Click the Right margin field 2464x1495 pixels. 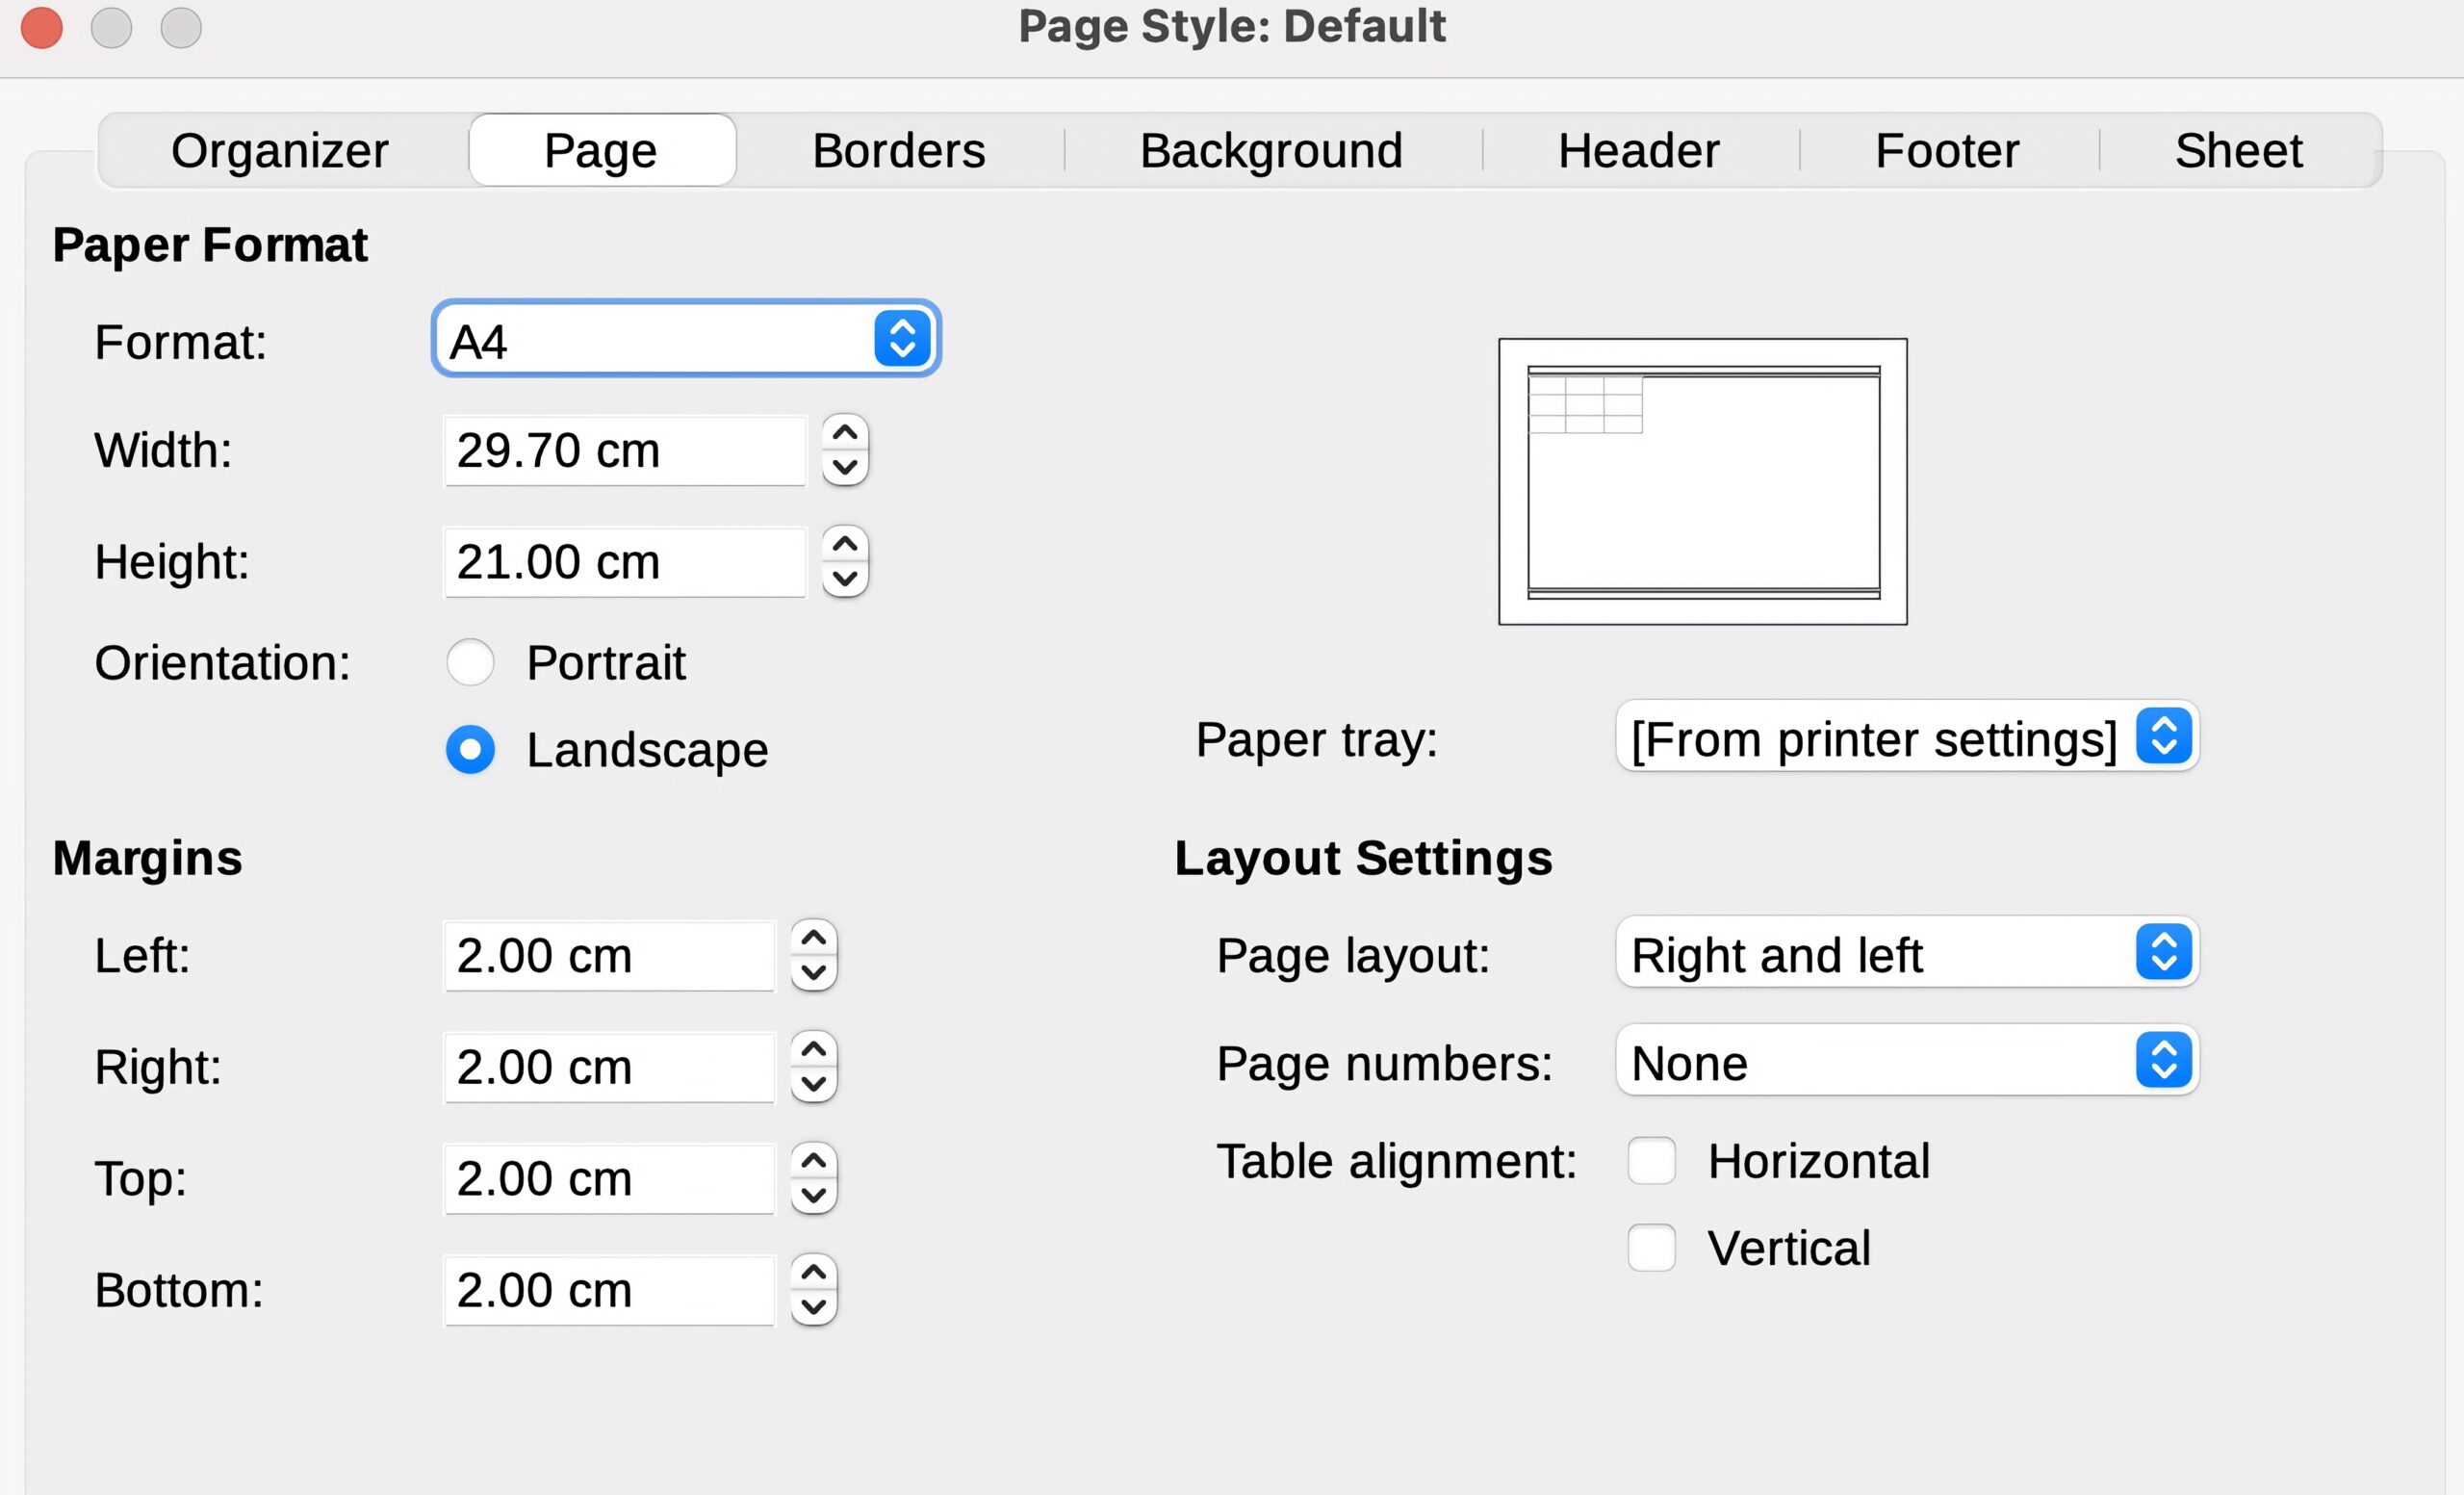[x=609, y=1067]
